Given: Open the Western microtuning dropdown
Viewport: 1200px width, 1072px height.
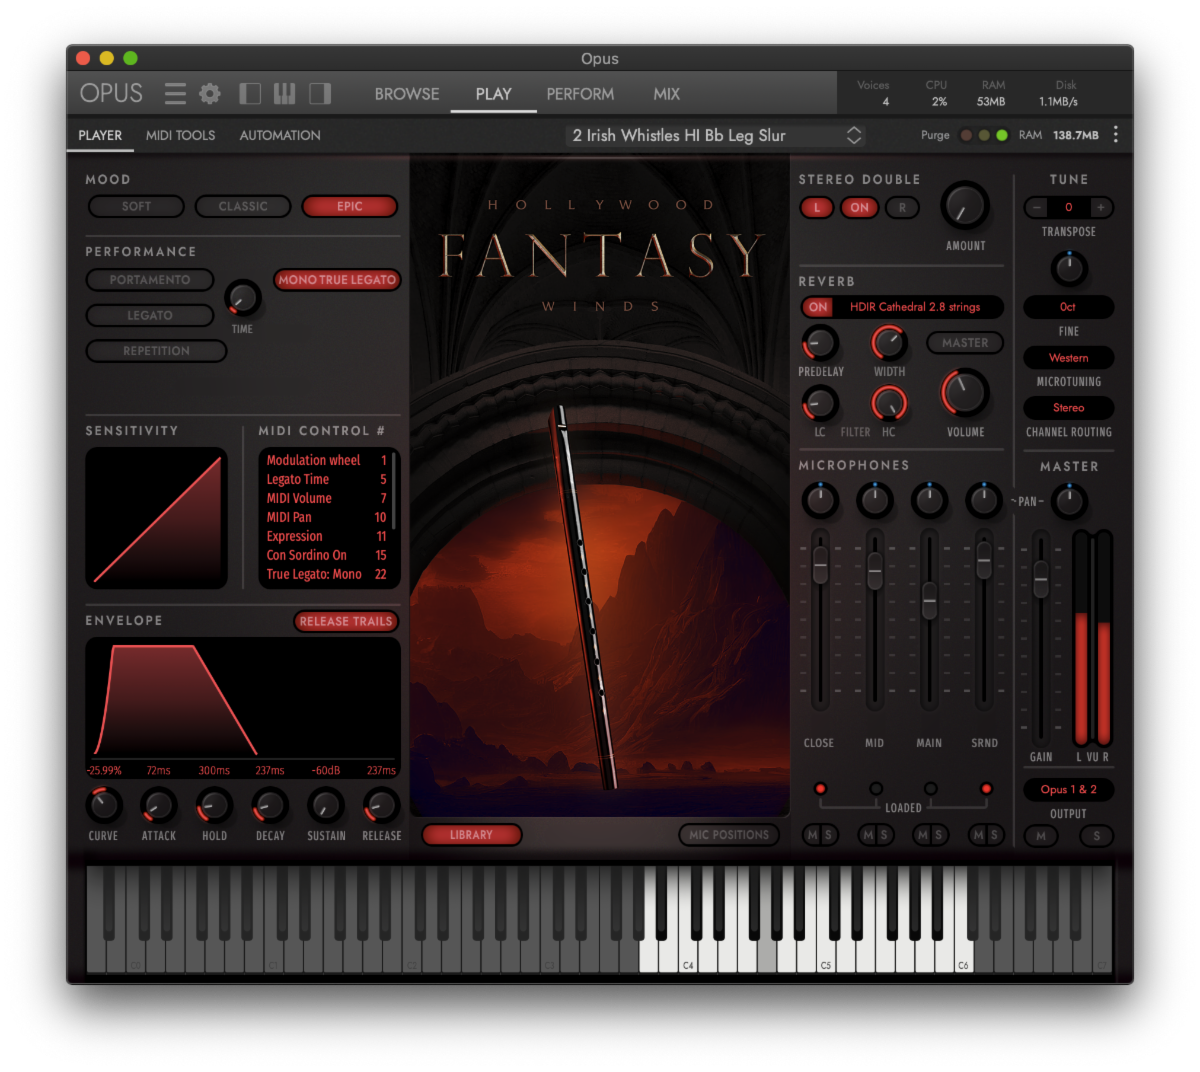Looking at the screenshot, I should 1068,357.
